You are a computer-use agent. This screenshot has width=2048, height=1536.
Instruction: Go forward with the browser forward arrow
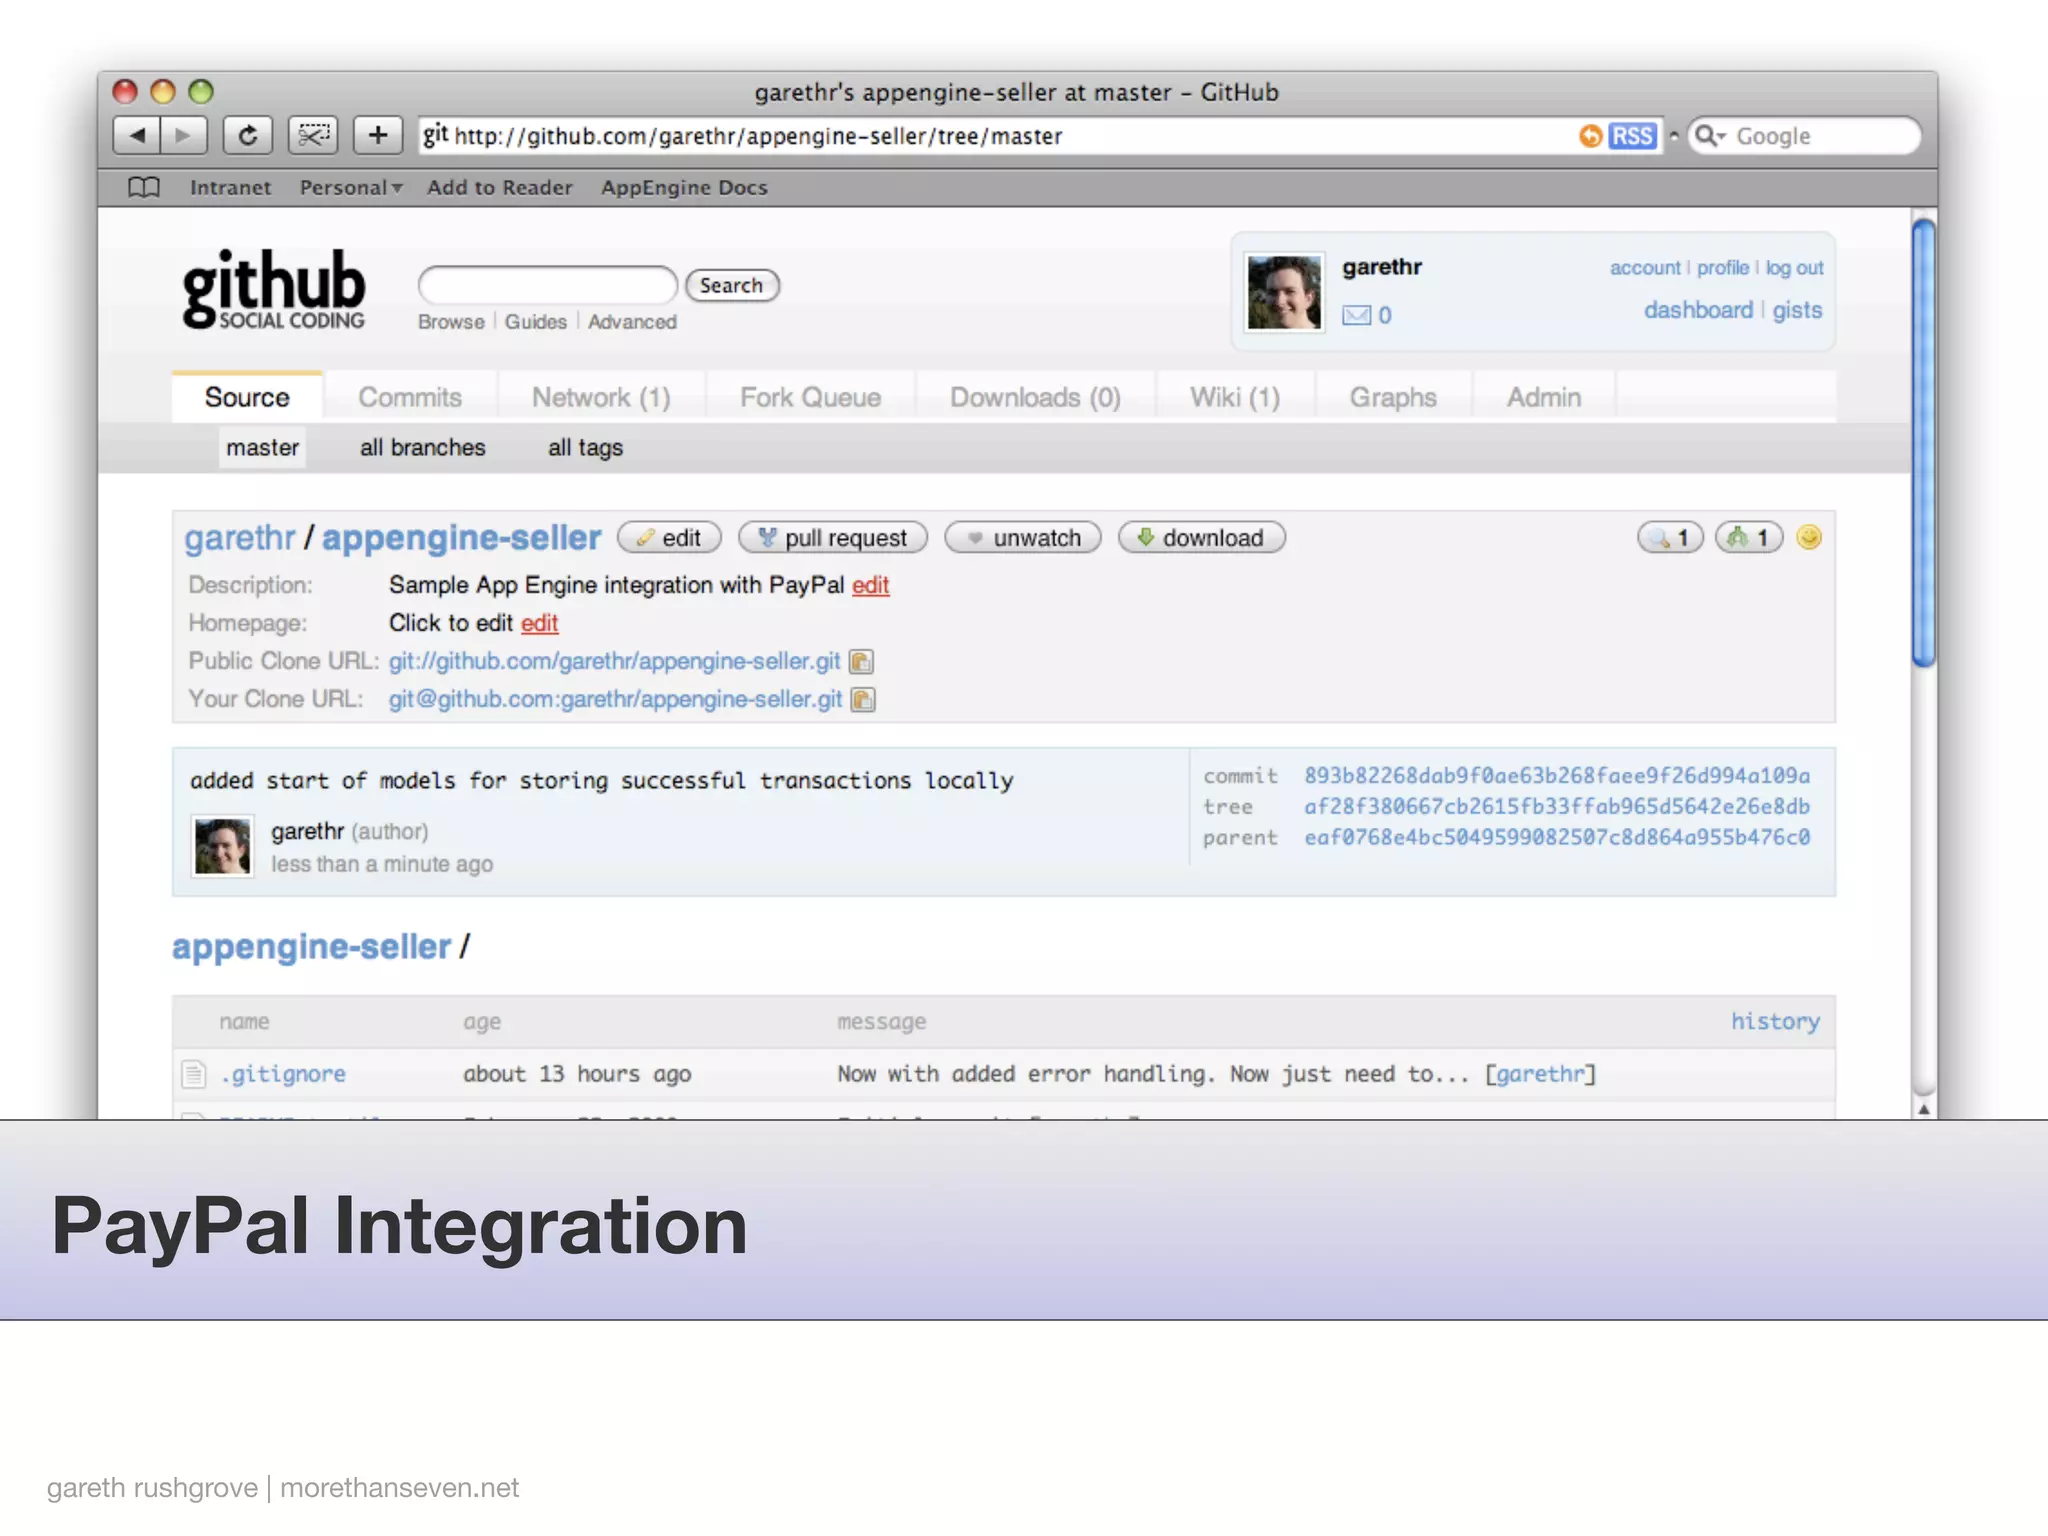click(x=183, y=135)
